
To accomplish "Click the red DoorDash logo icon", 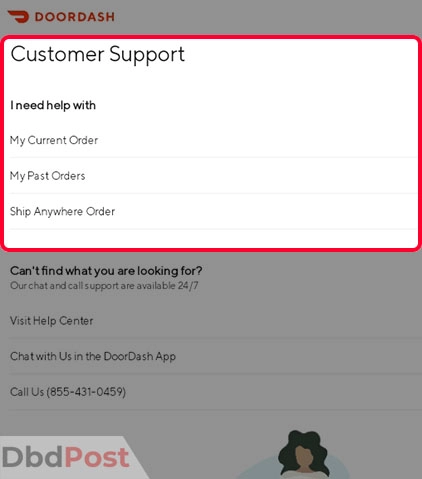I will point(18,16).
